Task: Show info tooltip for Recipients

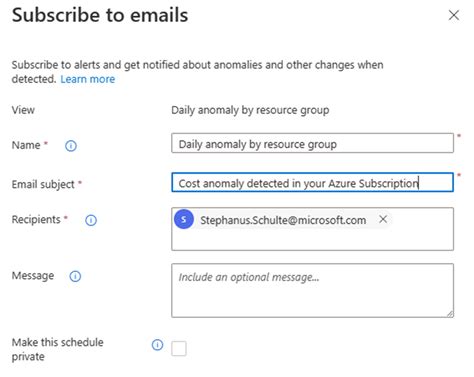Action: [91, 220]
